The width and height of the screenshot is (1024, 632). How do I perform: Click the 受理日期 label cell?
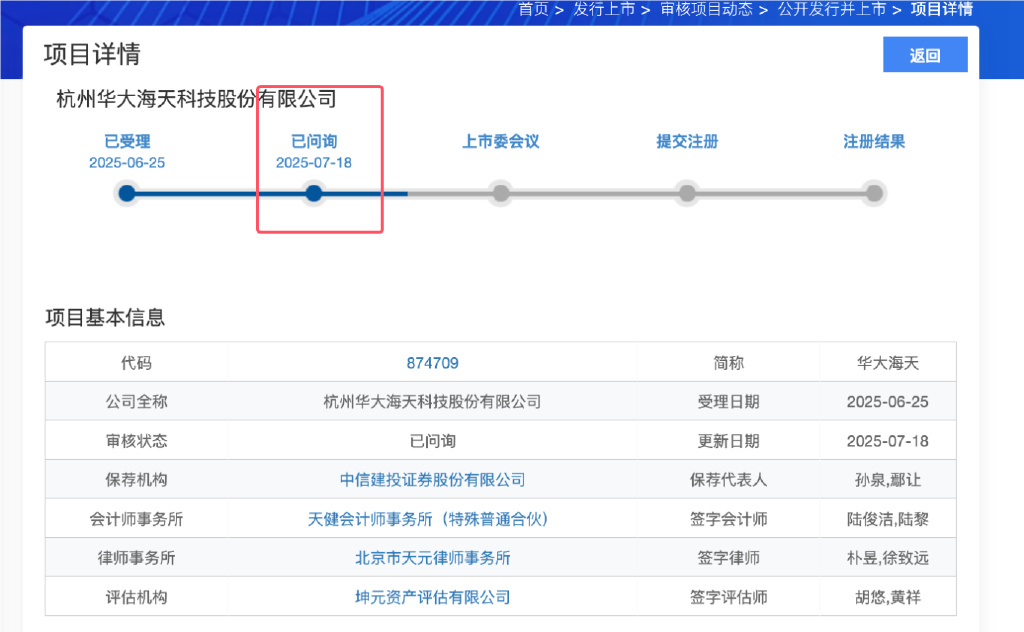pos(729,402)
